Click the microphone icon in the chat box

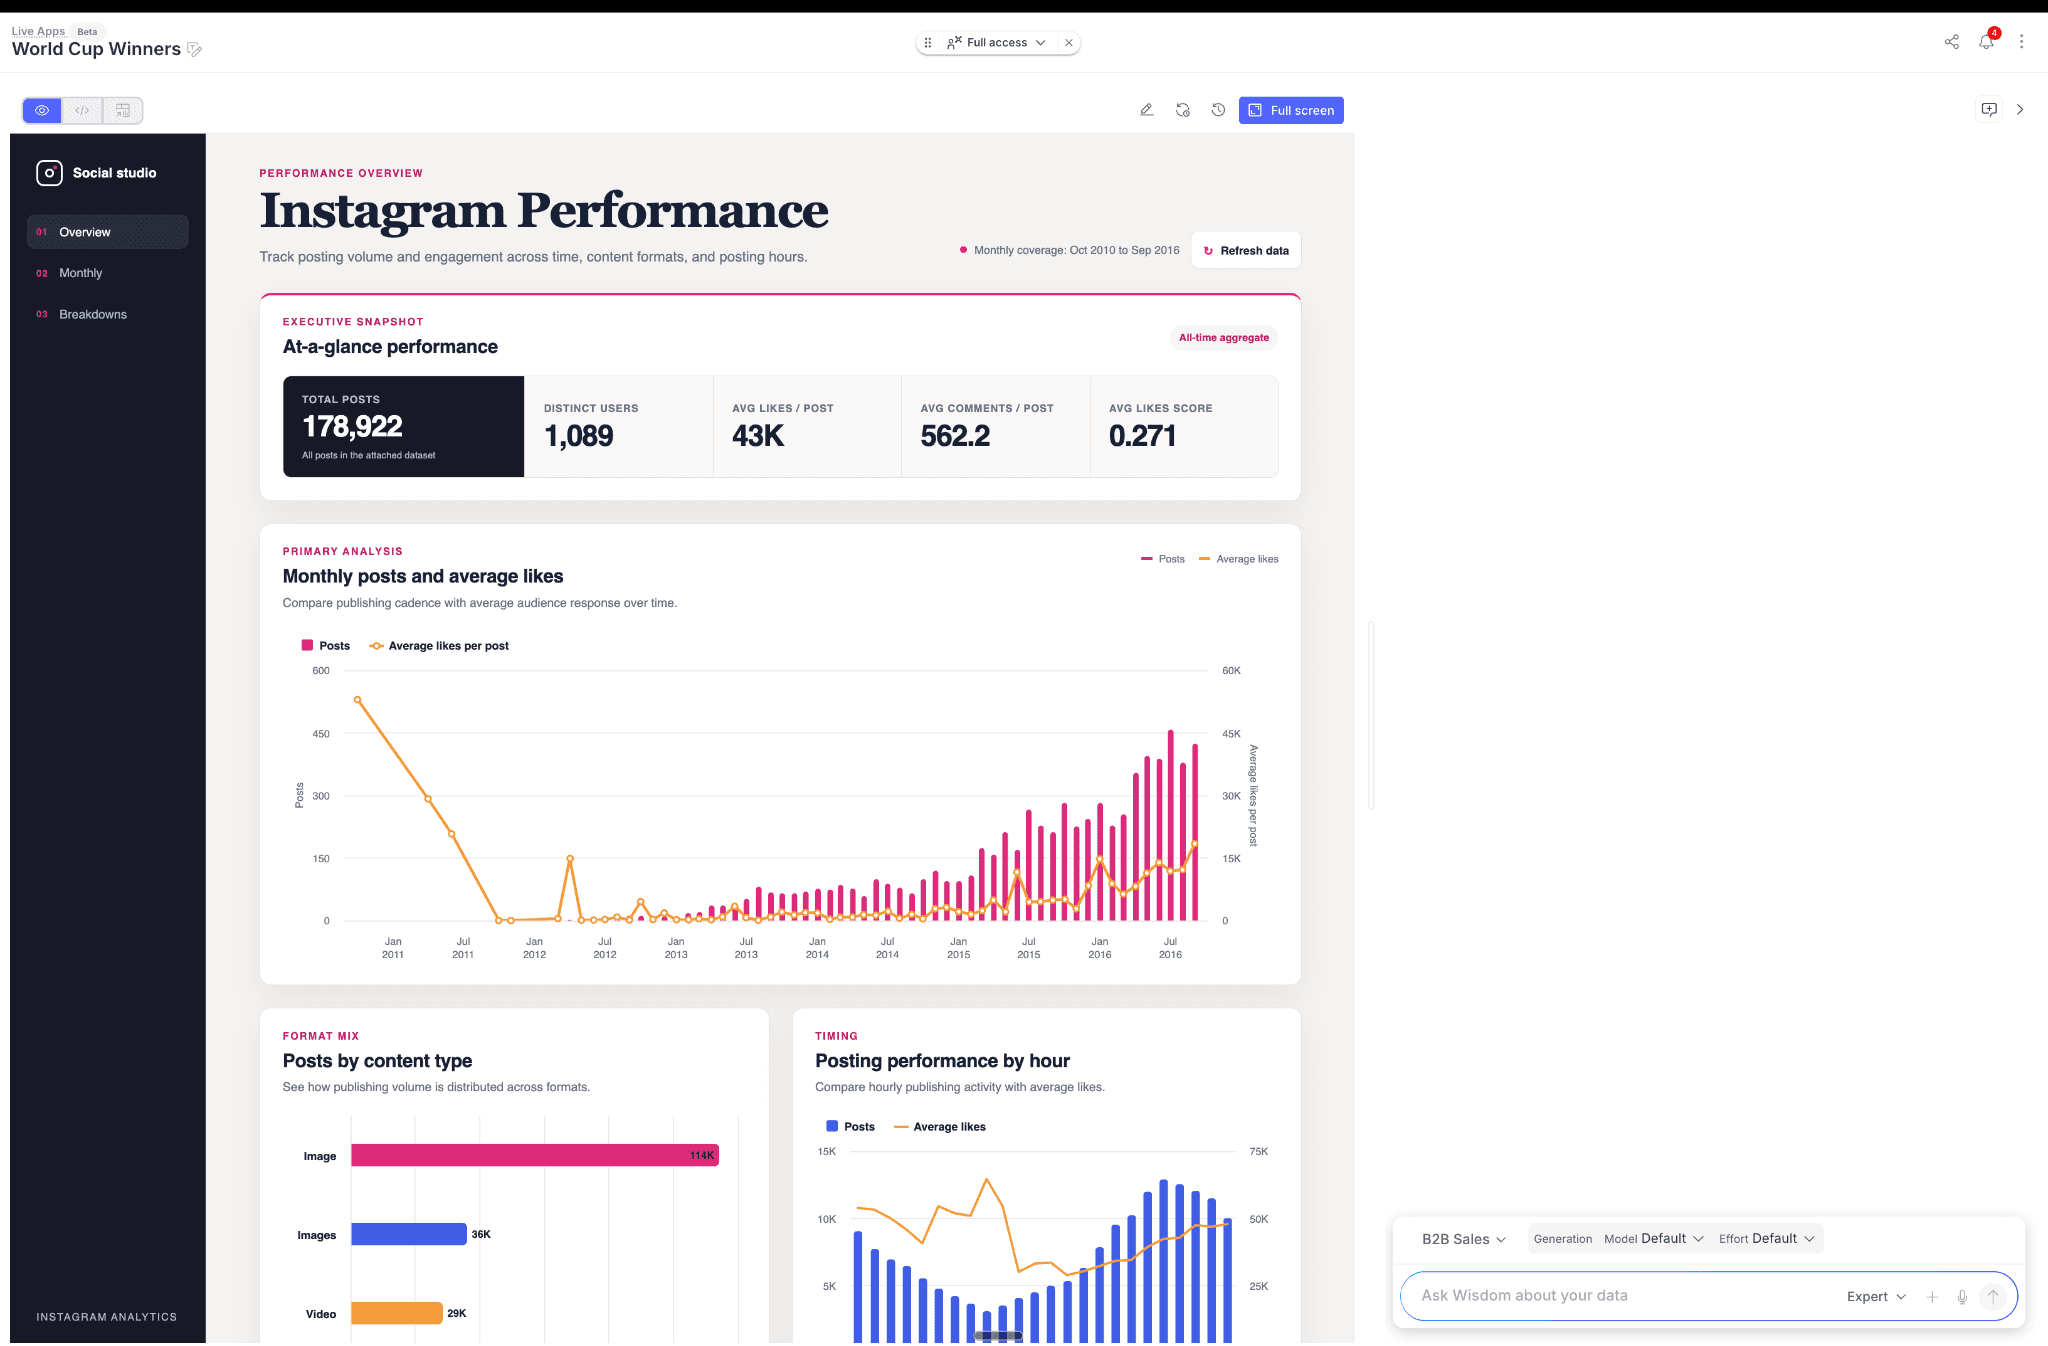pos(1962,1297)
